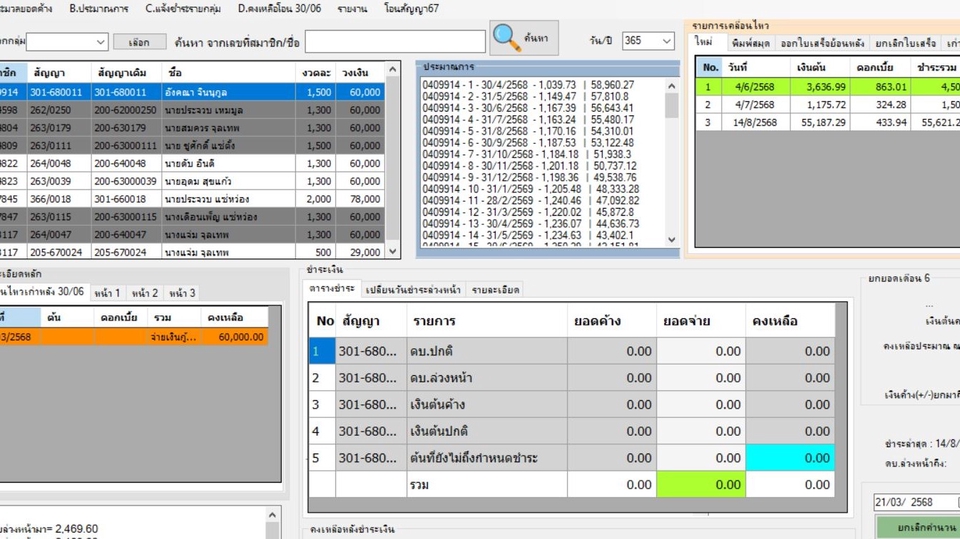Expand the group selection combo box
The height and width of the screenshot is (539, 960).
[100, 42]
